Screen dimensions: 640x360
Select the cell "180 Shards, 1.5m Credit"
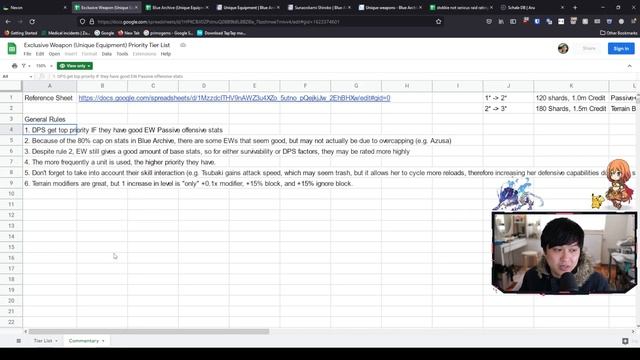(x=571, y=109)
